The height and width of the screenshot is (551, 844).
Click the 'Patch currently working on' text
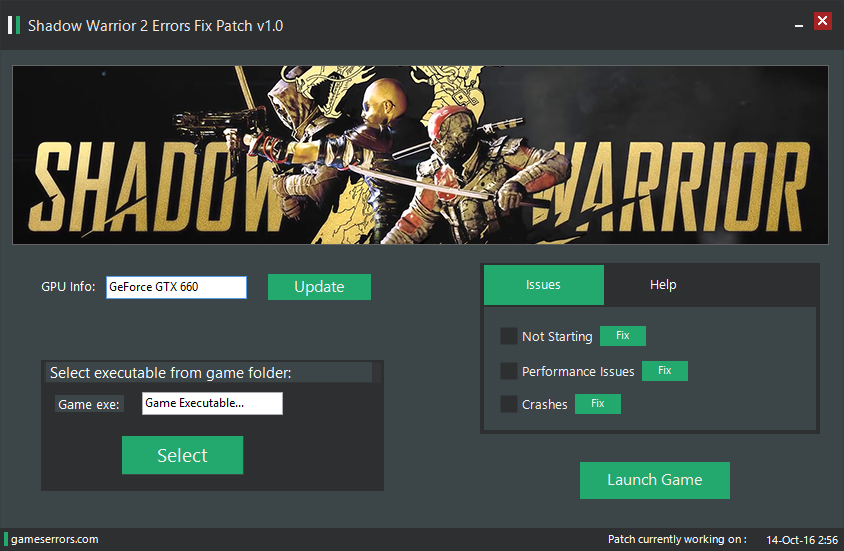coord(677,539)
